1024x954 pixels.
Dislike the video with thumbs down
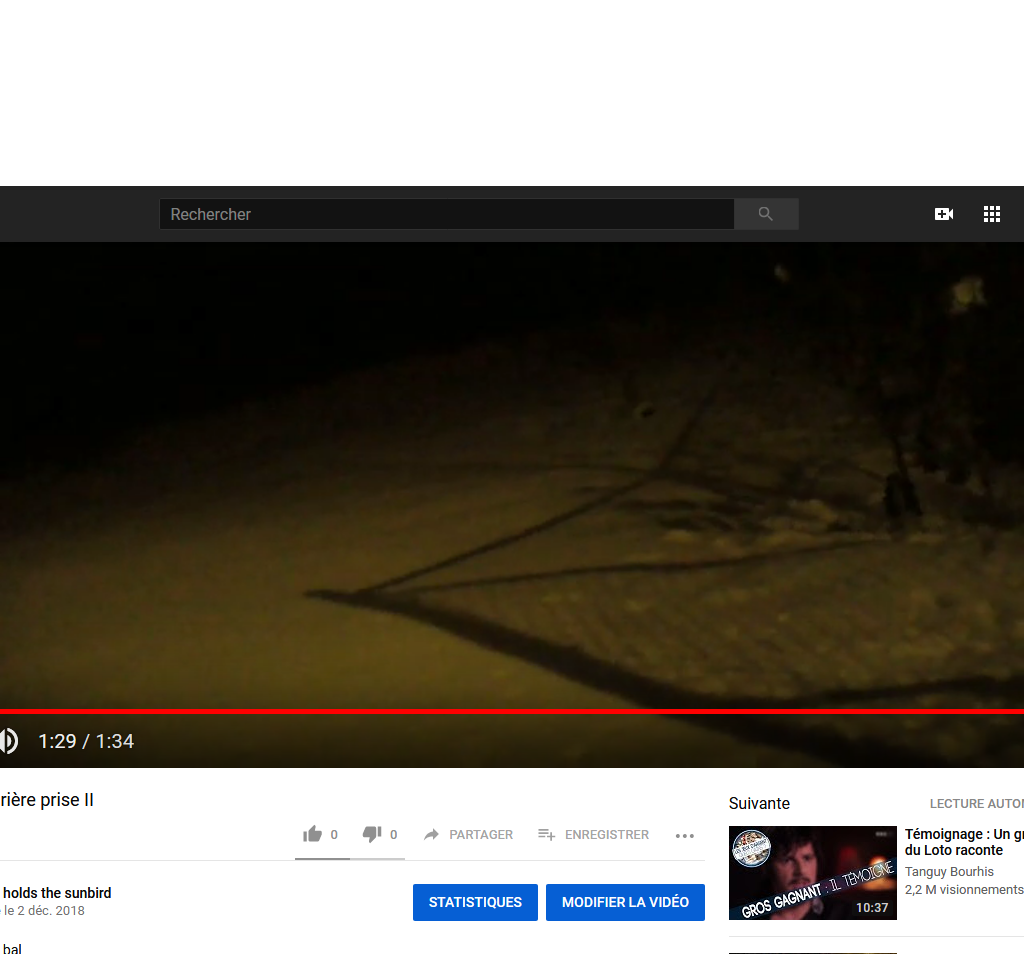[372, 834]
